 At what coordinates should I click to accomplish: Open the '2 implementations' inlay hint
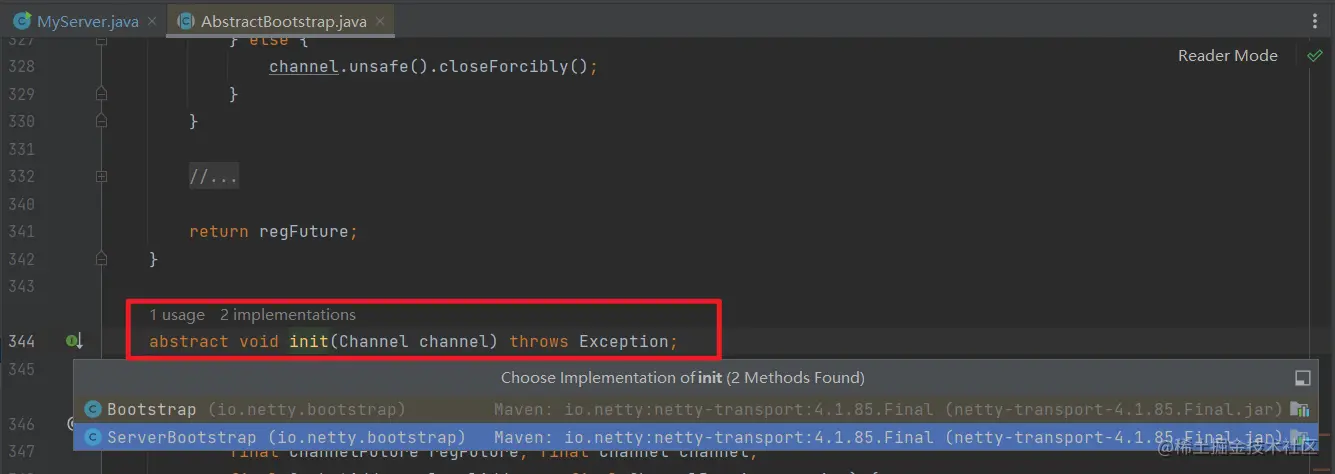(288, 315)
